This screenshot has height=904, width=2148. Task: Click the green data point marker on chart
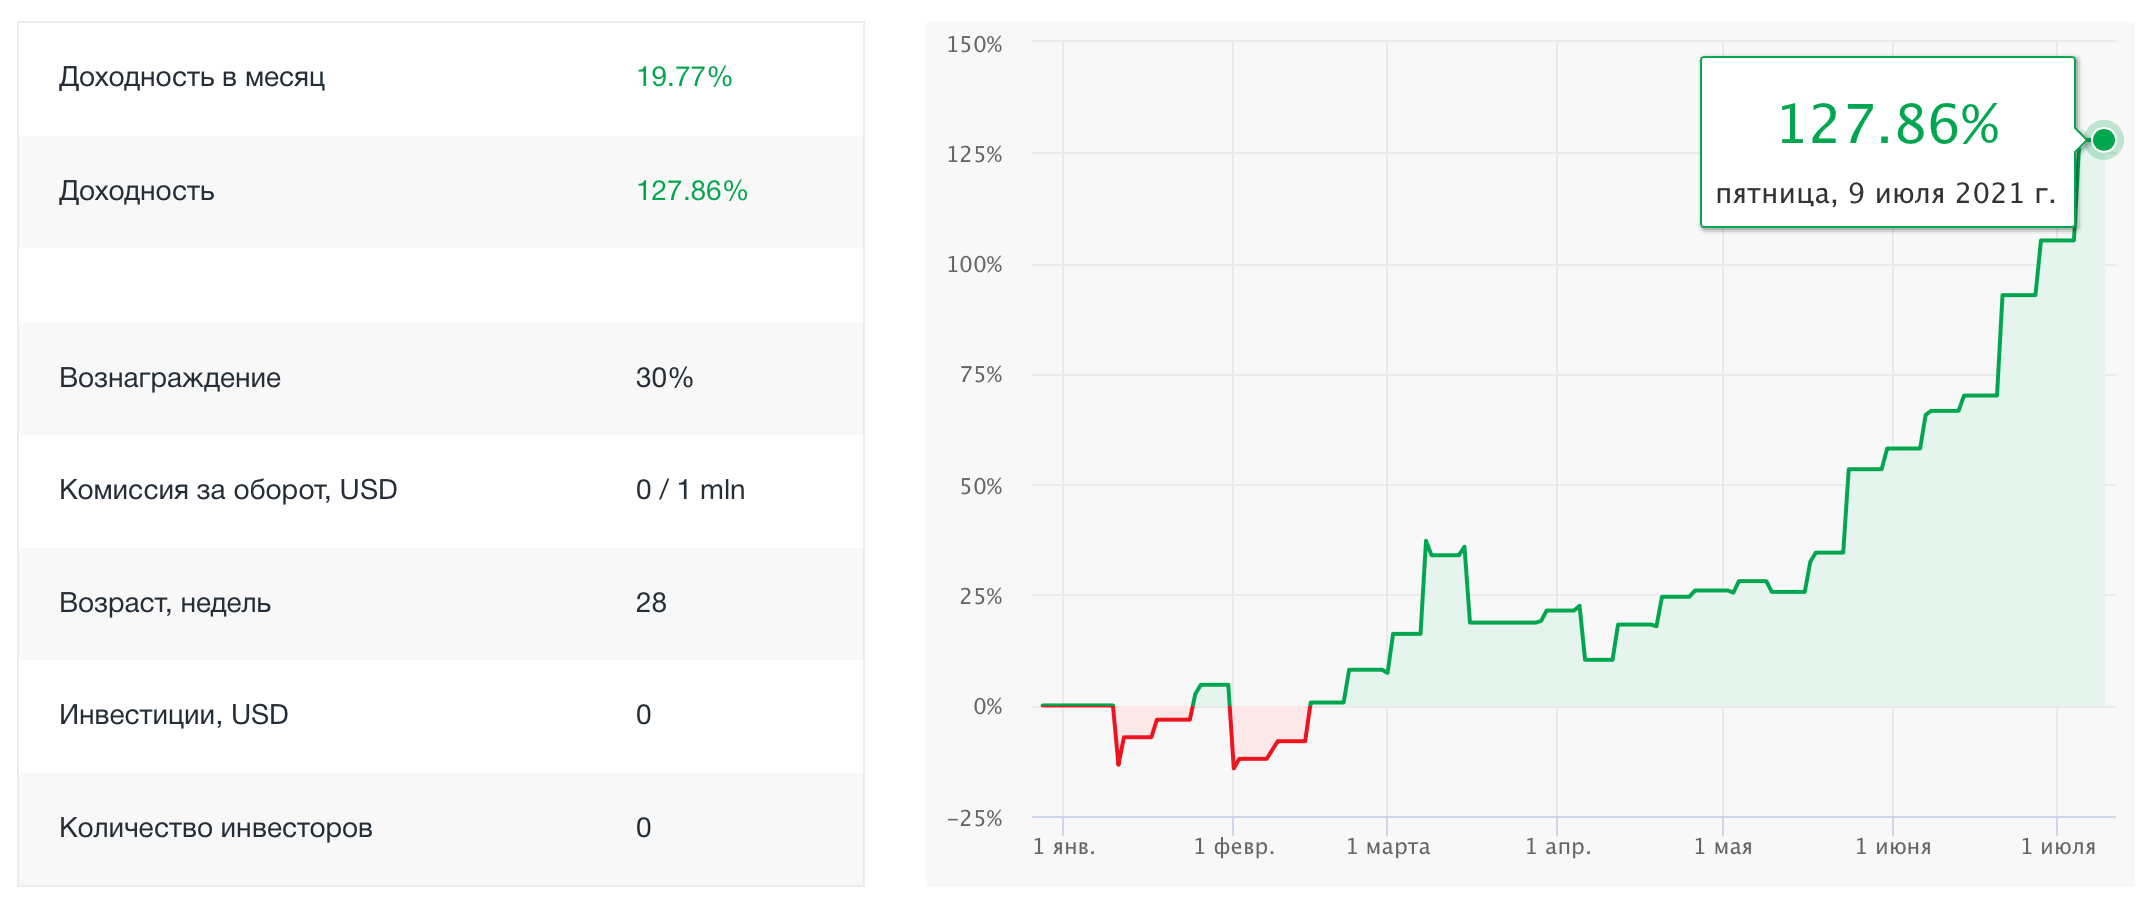tap(2103, 140)
